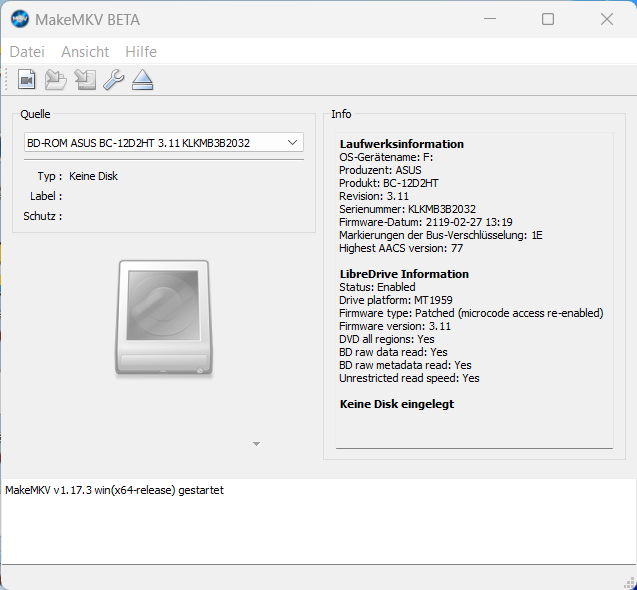Click the Quelle group label
Image resolution: width=637 pixels, height=590 pixels.
pos(35,114)
